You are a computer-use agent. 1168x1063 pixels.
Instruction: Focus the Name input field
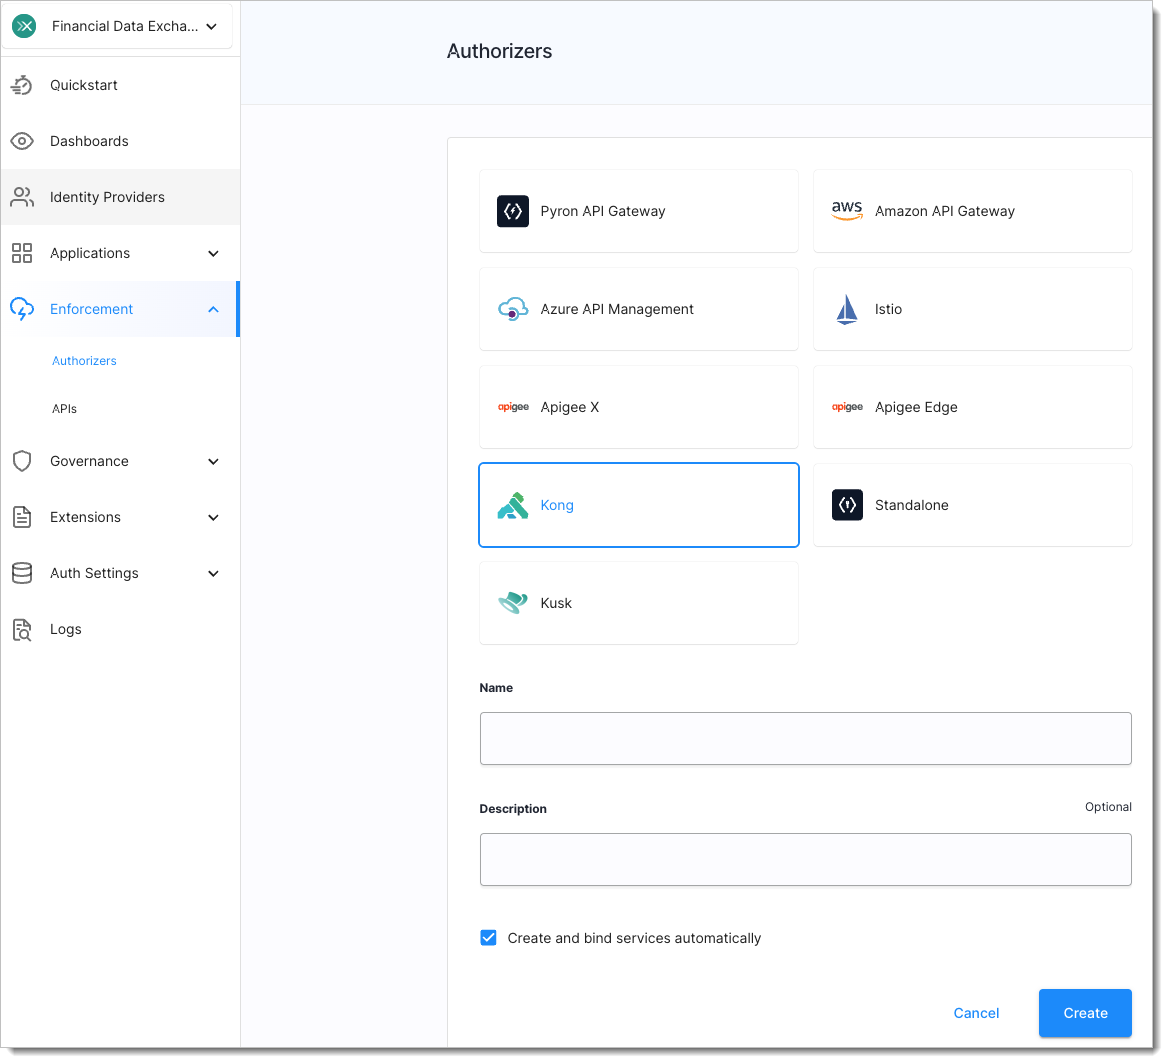(805, 739)
